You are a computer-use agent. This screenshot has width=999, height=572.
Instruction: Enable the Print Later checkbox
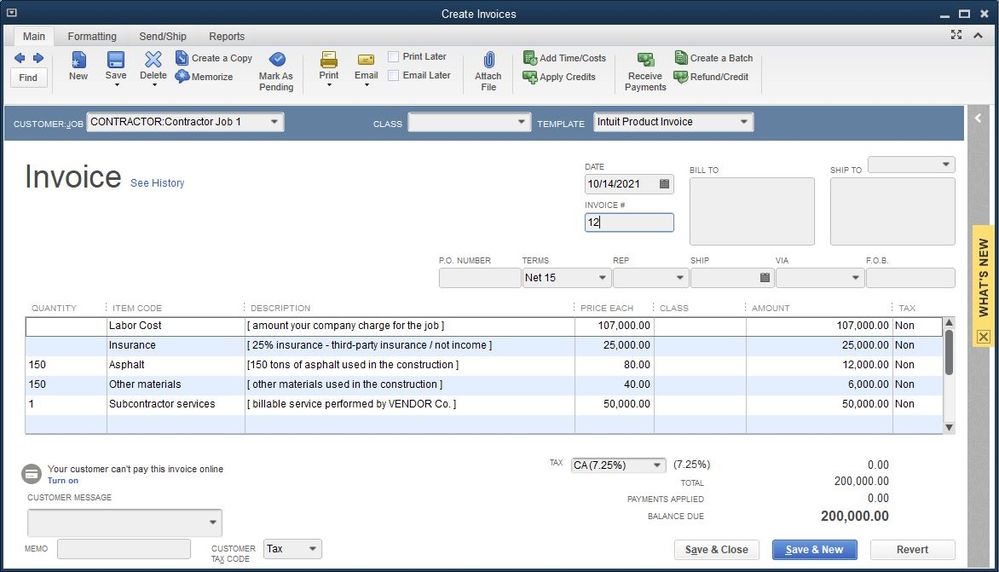(x=393, y=57)
